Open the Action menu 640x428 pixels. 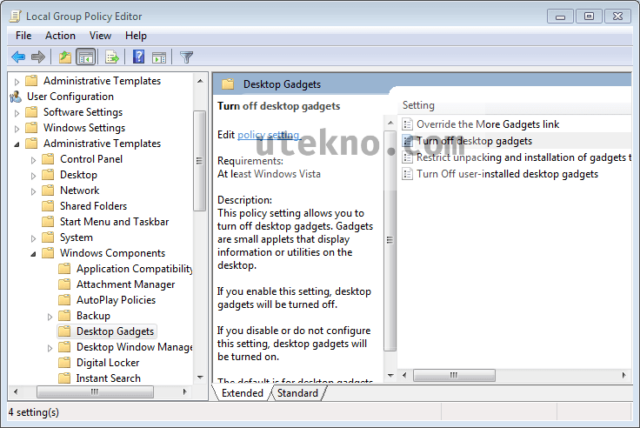pos(60,36)
